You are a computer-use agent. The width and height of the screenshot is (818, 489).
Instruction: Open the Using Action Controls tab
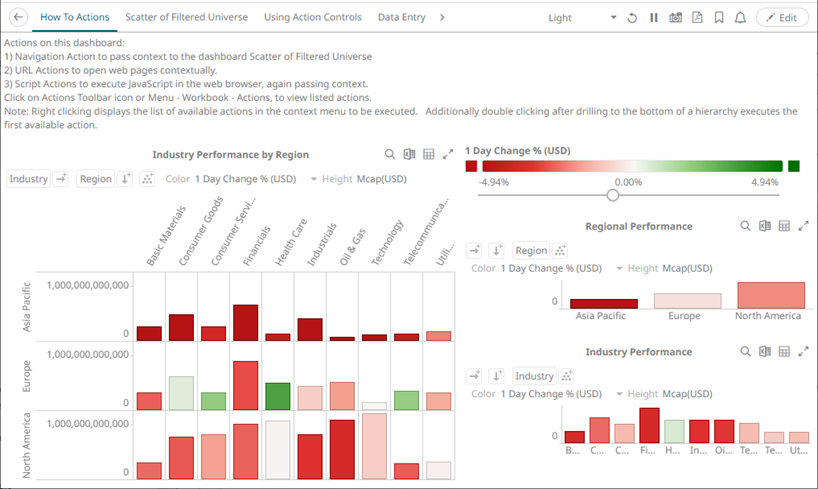click(314, 18)
